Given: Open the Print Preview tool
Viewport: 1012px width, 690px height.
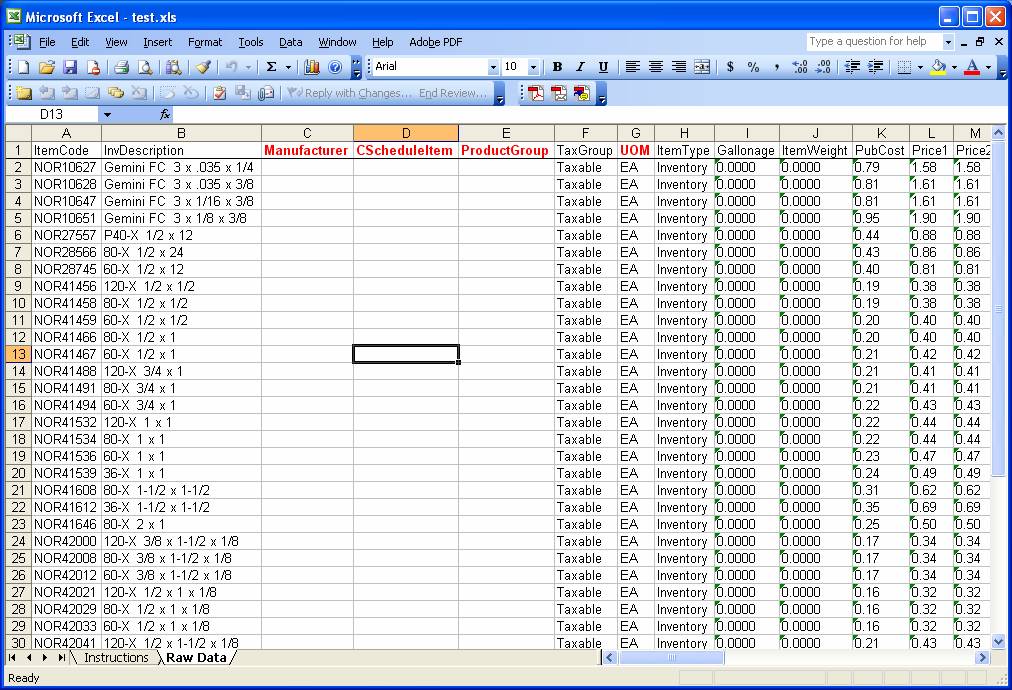Looking at the screenshot, I should pos(145,67).
